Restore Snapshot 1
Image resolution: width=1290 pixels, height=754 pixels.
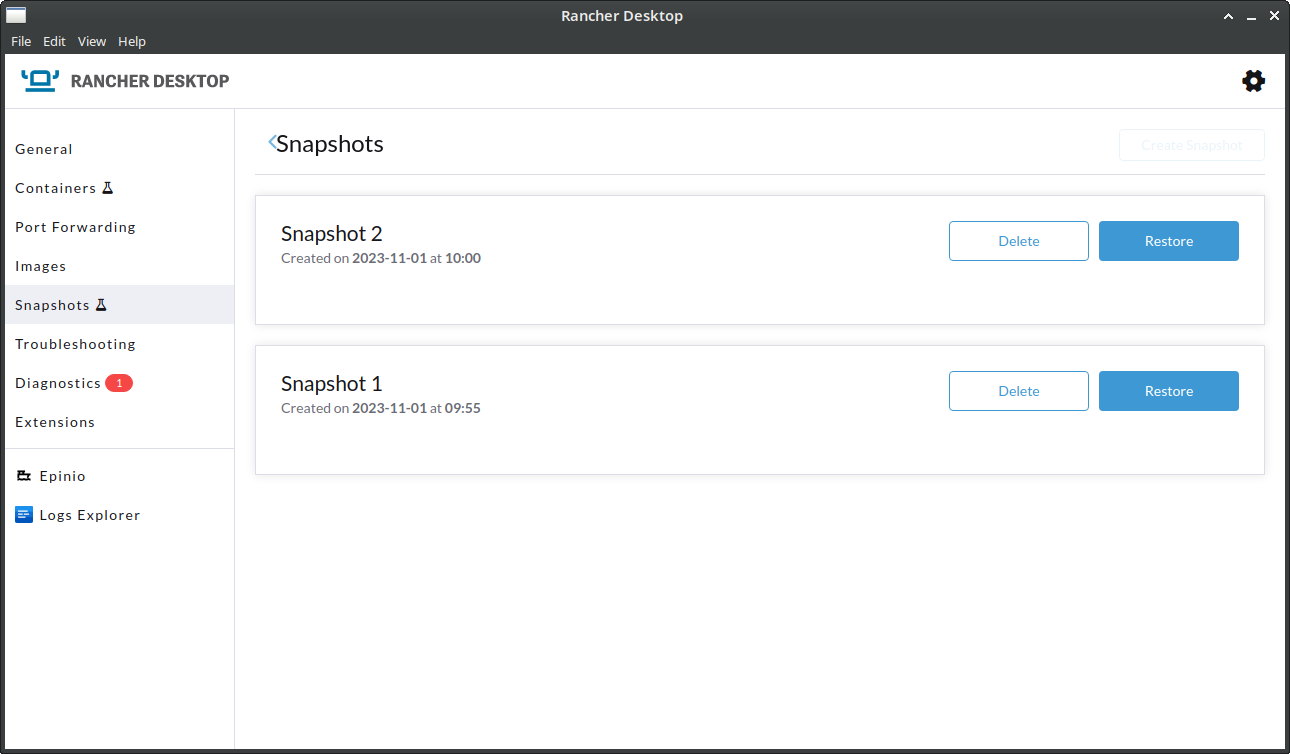point(1169,391)
